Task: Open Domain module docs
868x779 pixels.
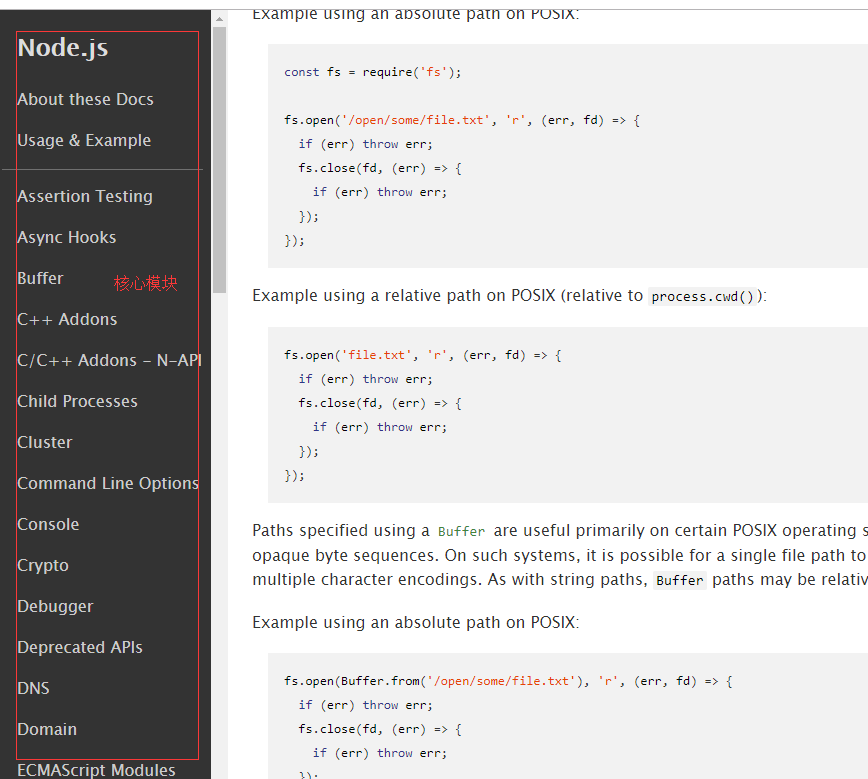Action: 47,729
